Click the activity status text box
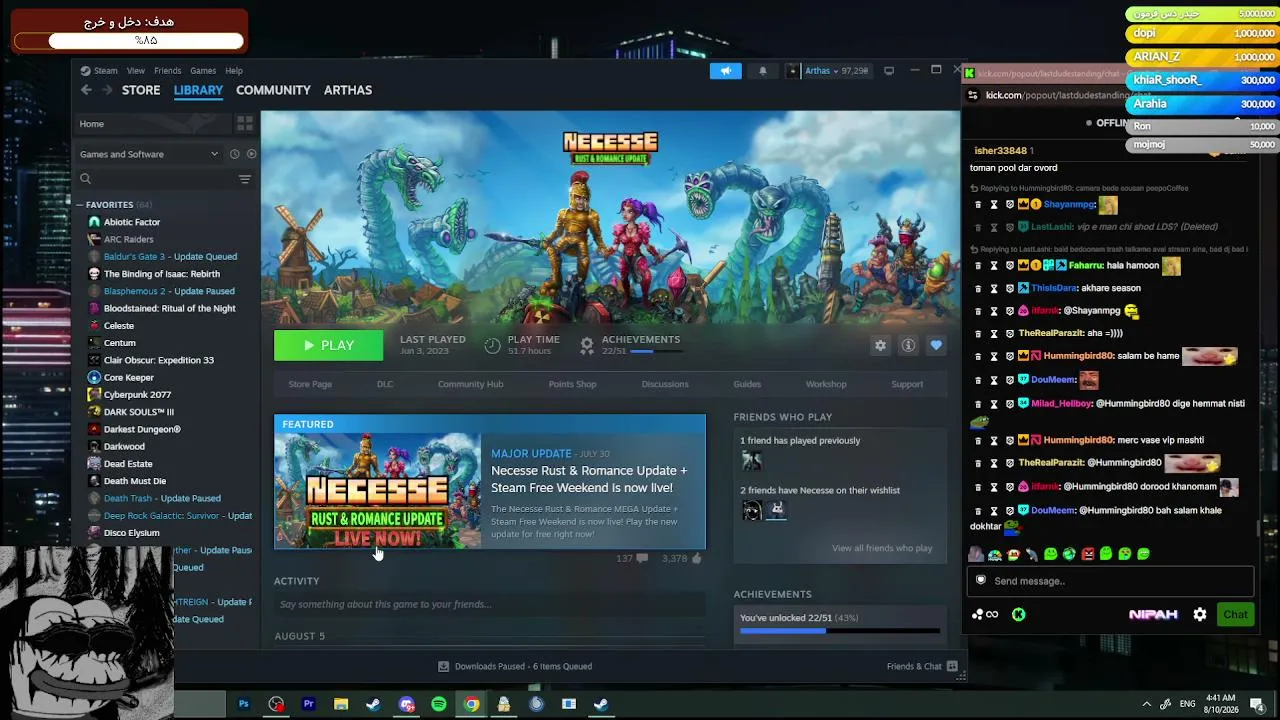This screenshot has width=1280, height=720. pos(490,604)
